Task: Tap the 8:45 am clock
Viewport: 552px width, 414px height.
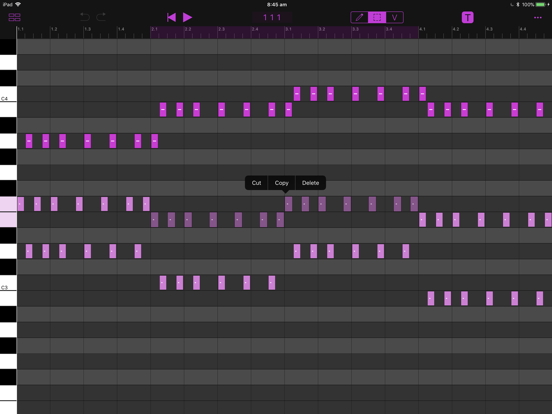Action: click(x=277, y=5)
